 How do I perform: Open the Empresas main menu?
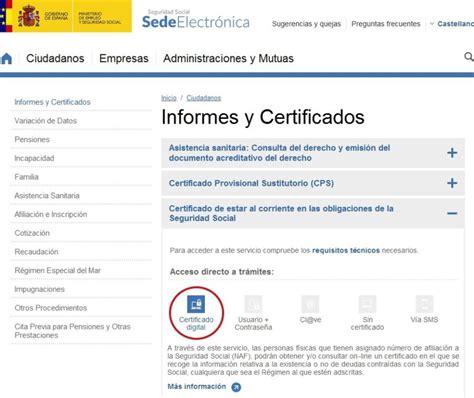click(124, 58)
